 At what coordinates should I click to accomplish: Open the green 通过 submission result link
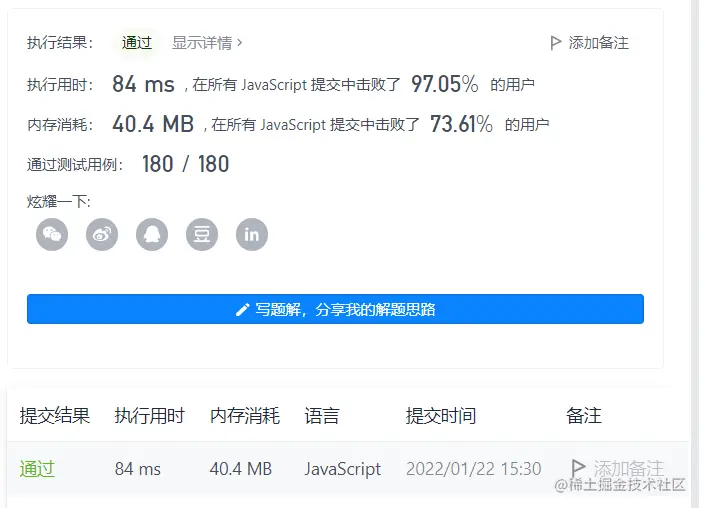[x=37, y=469]
